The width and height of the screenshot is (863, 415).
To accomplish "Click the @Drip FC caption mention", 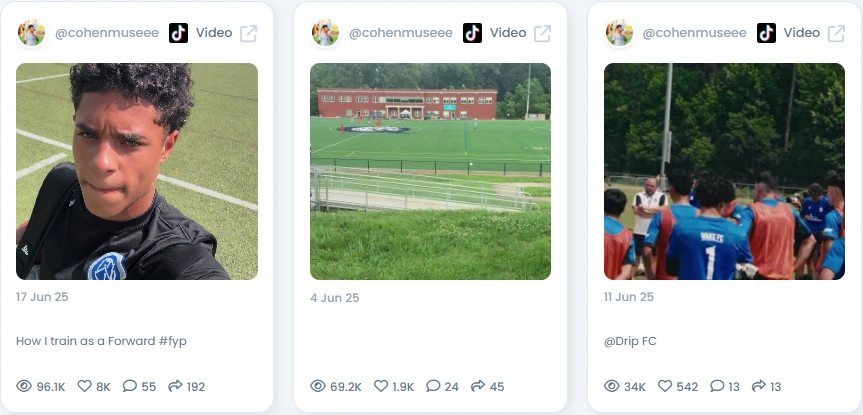I will click(x=630, y=341).
